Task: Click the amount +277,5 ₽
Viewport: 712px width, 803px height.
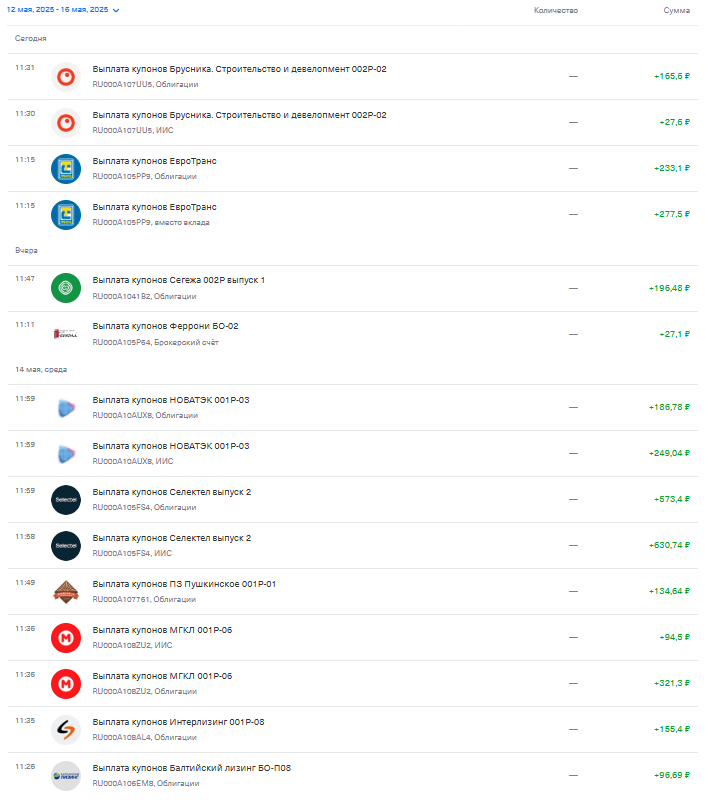Action: [x=672, y=214]
